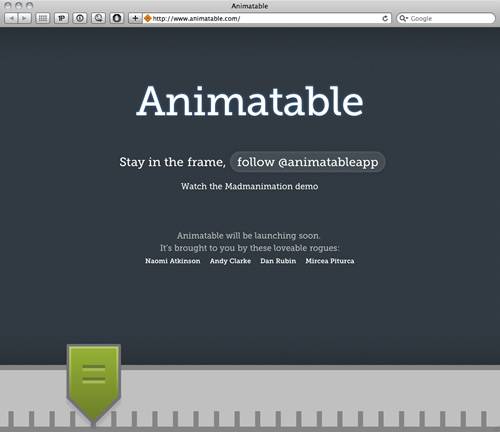Click the magnifier extension toolbar button
The image size is (500, 432).
(98, 18)
